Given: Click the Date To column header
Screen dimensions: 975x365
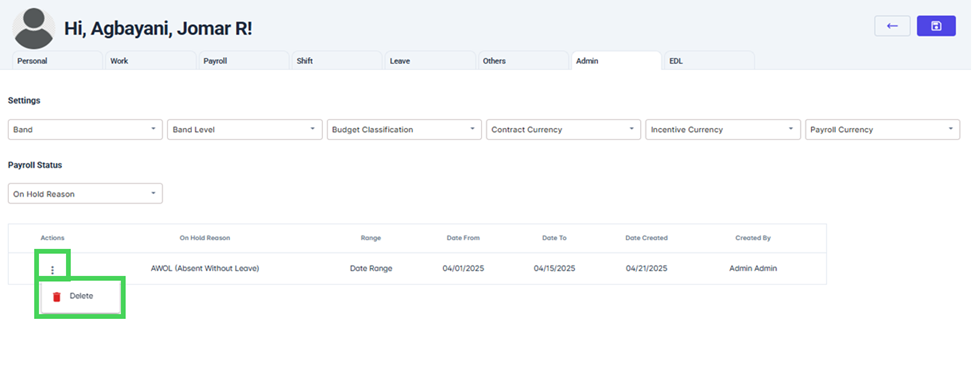Looking at the screenshot, I should (554, 238).
